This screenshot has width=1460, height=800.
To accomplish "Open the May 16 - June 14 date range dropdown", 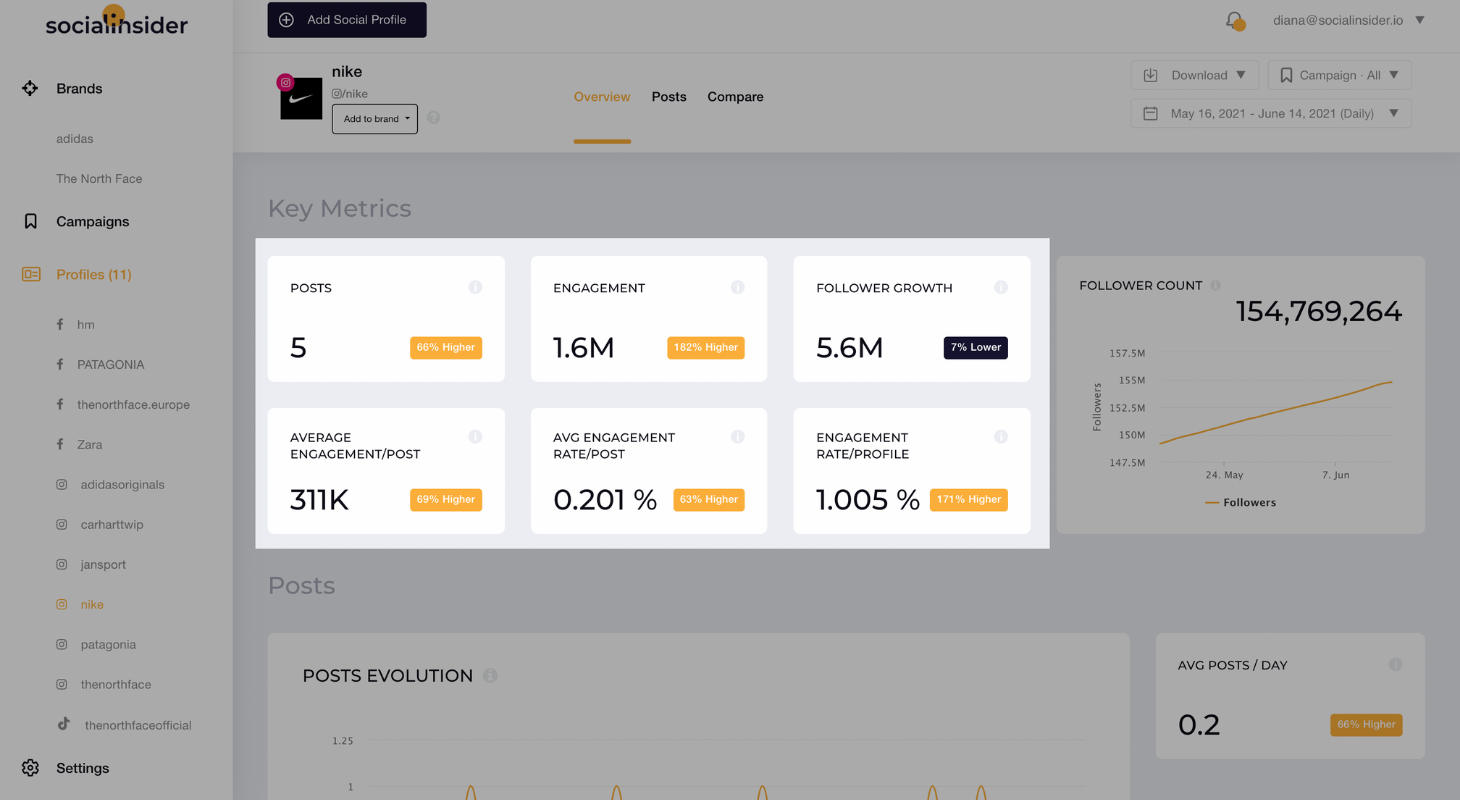I will pos(1271,113).
